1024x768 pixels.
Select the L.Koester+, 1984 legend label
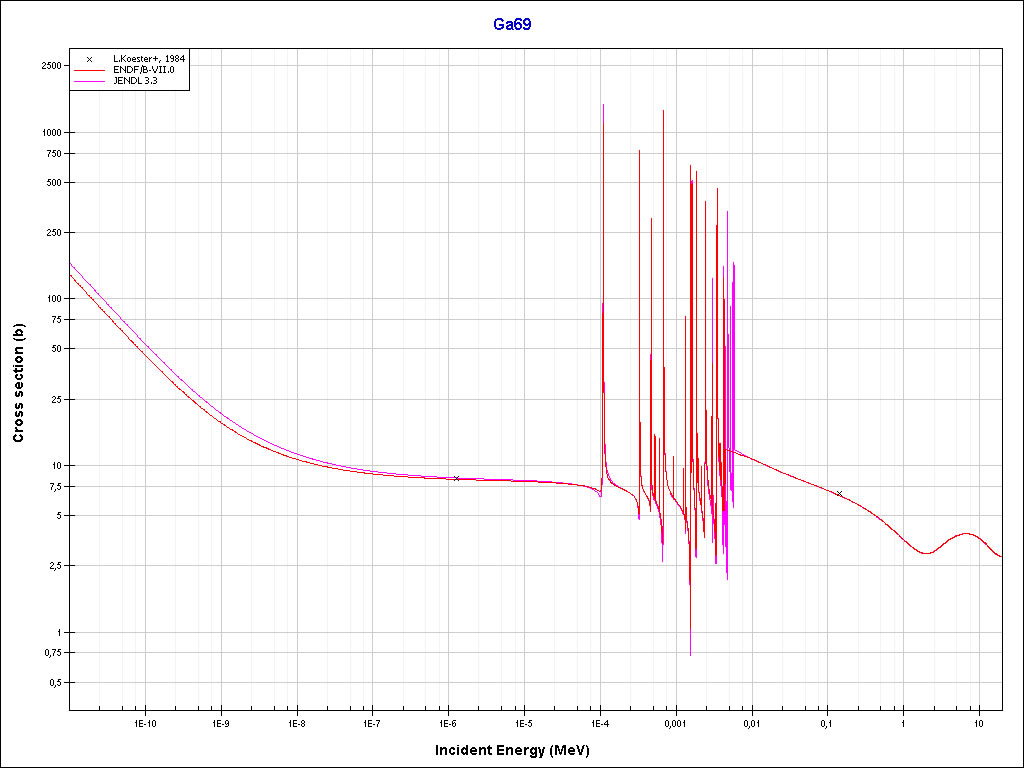click(x=149, y=59)
